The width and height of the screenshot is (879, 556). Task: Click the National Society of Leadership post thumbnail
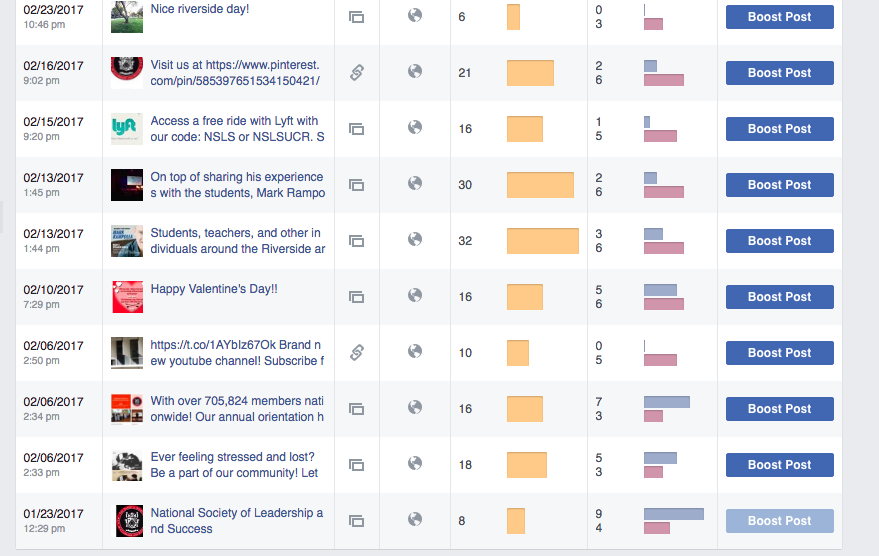tap(127, 521)
